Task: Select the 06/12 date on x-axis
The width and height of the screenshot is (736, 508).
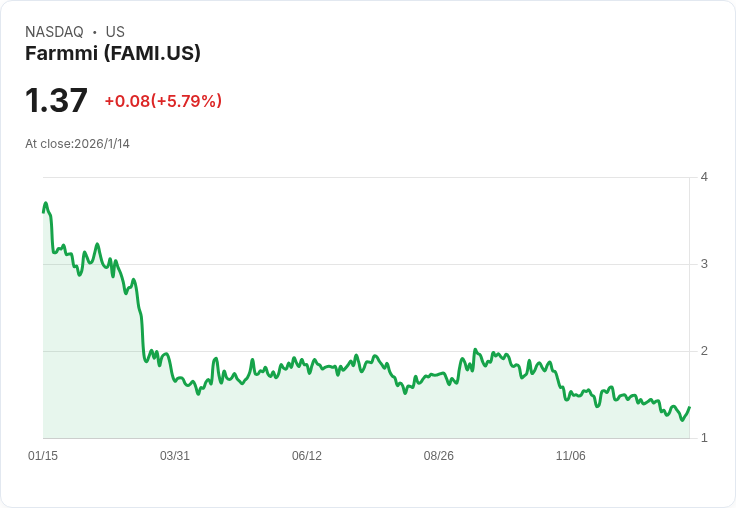Action: tap(307, 456)
